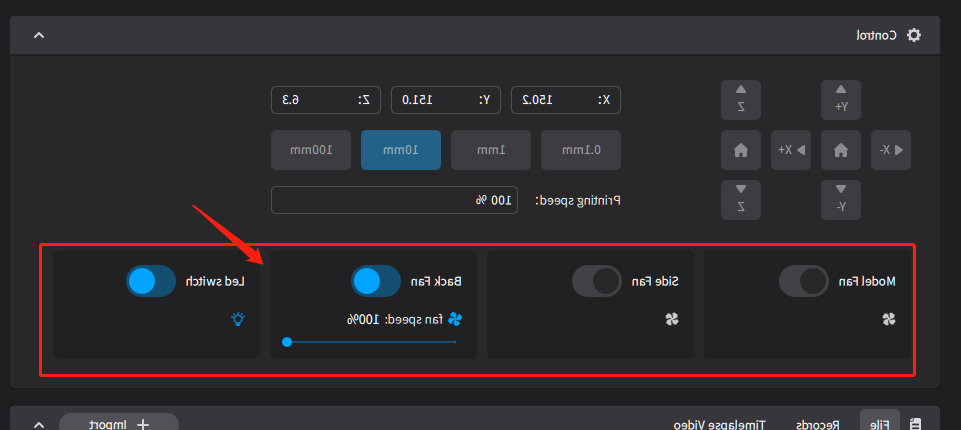Move the print head with X- button
This screenshot has width=961, height=430.
891,150
